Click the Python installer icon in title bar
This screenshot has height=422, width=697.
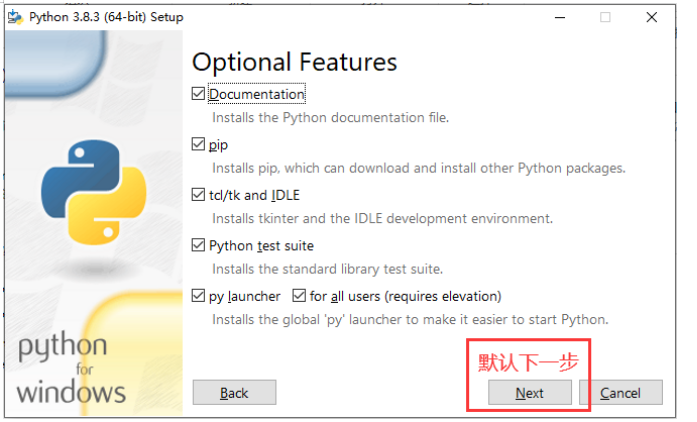pos(15,18)
